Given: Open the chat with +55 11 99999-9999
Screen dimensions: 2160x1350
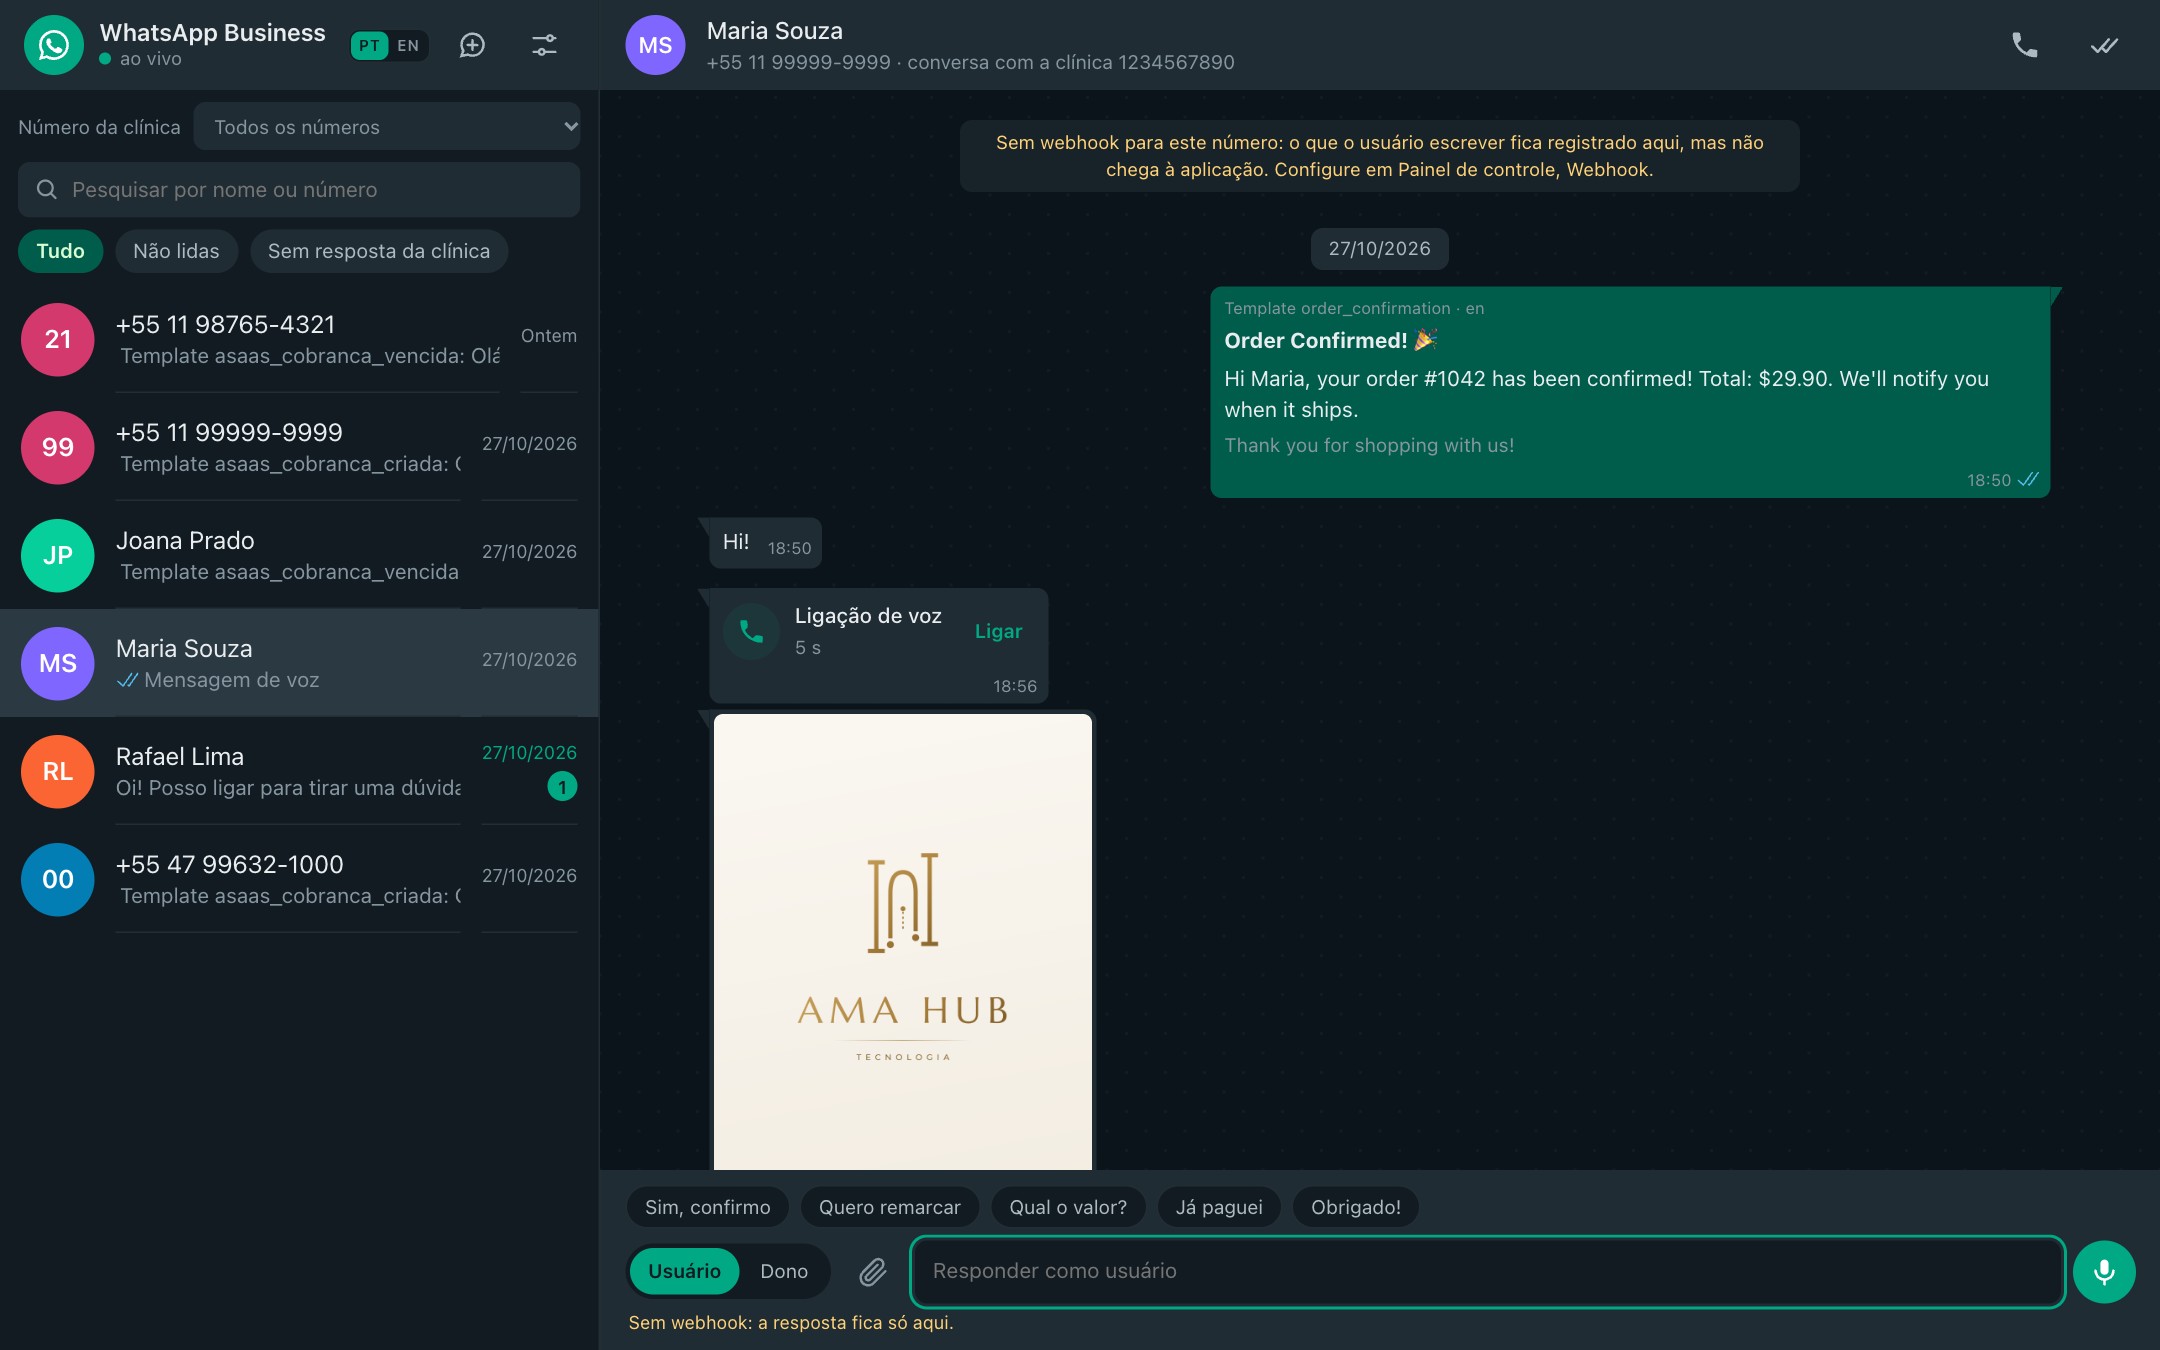Looking at the screenshot, I should (299, 447).
